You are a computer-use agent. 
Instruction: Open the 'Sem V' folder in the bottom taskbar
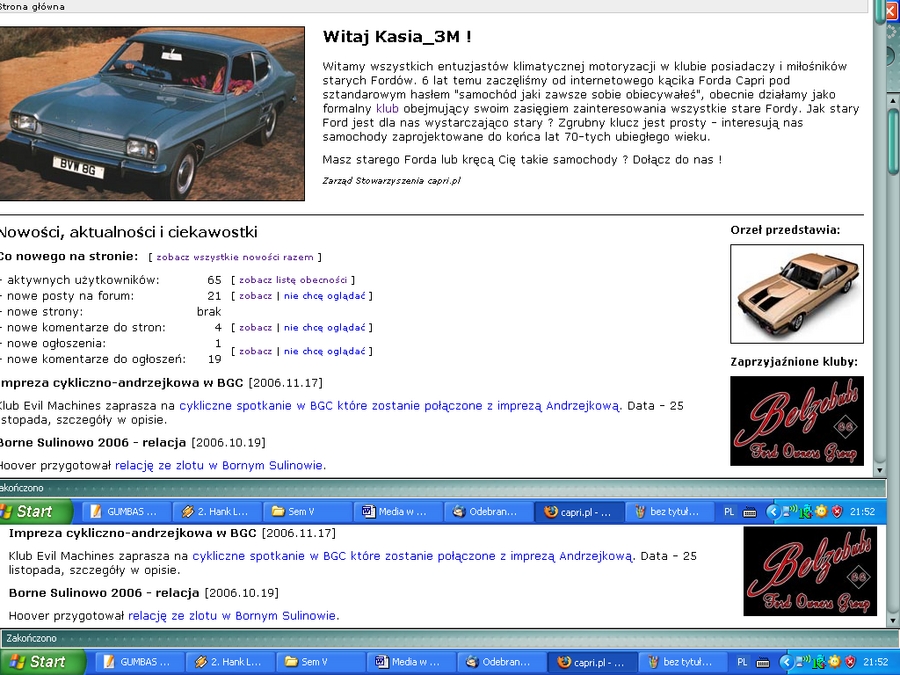point(321,662)
